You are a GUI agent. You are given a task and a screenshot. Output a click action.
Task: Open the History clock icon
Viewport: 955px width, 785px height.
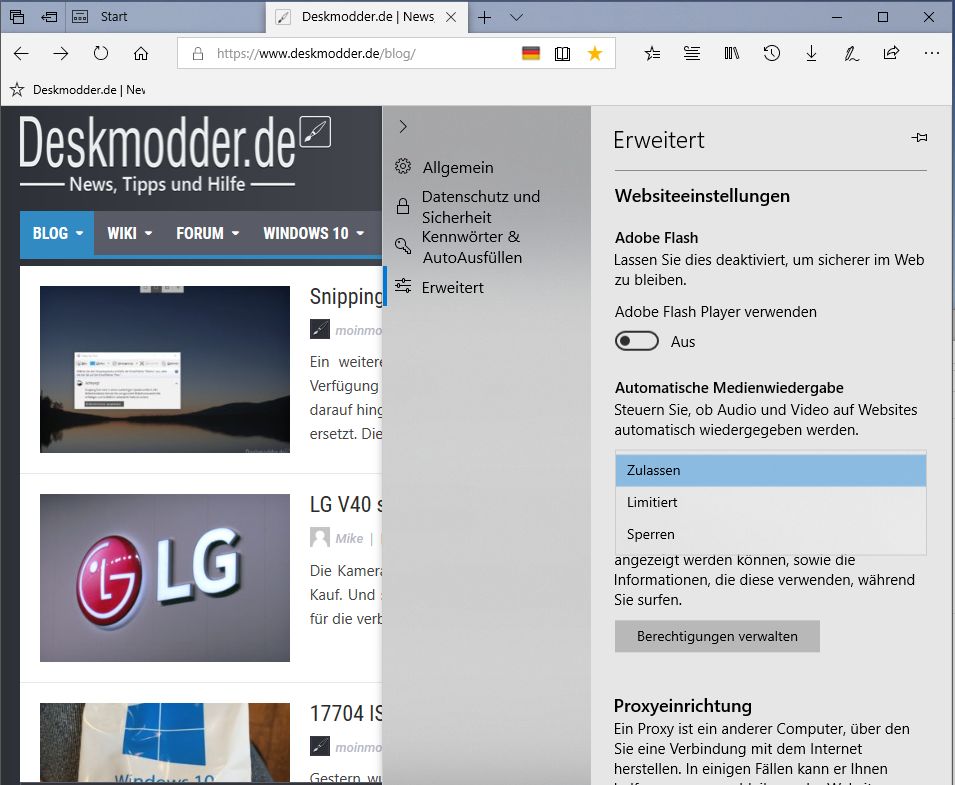(772, 54)
